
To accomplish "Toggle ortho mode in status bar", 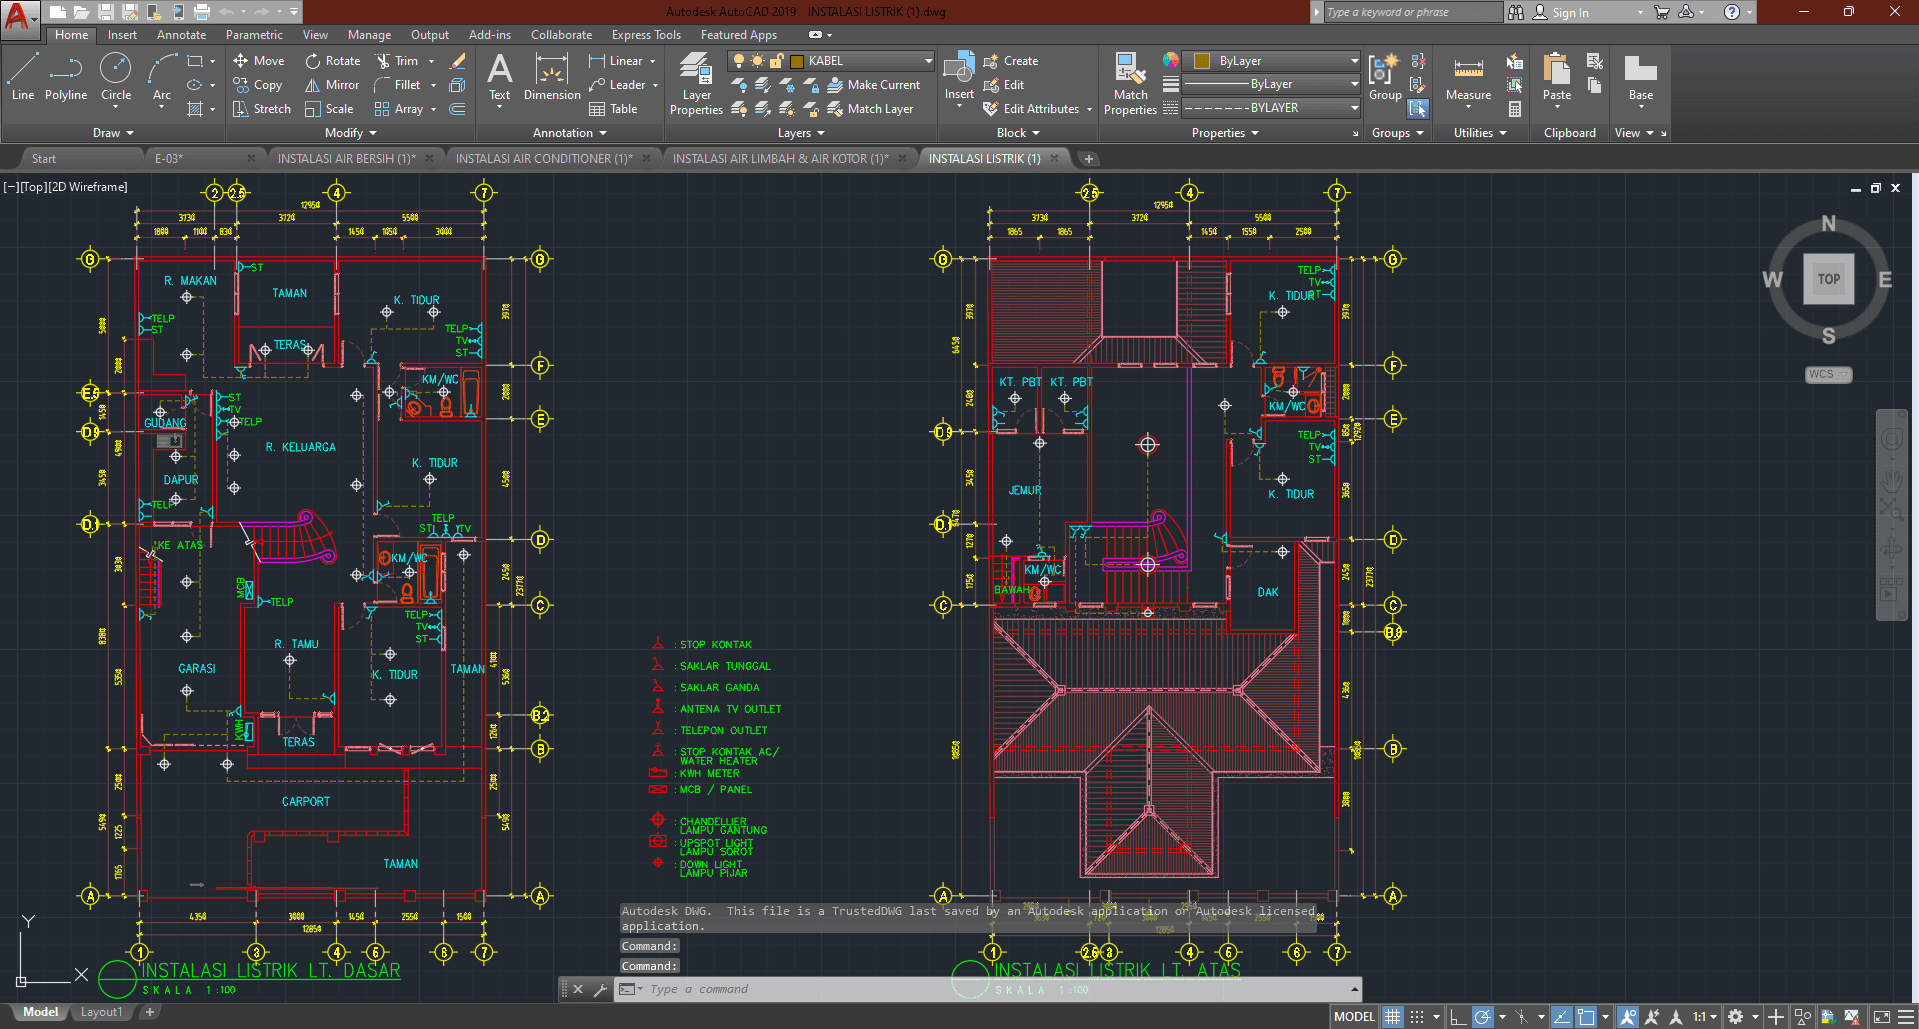I will (1458, 1017).
